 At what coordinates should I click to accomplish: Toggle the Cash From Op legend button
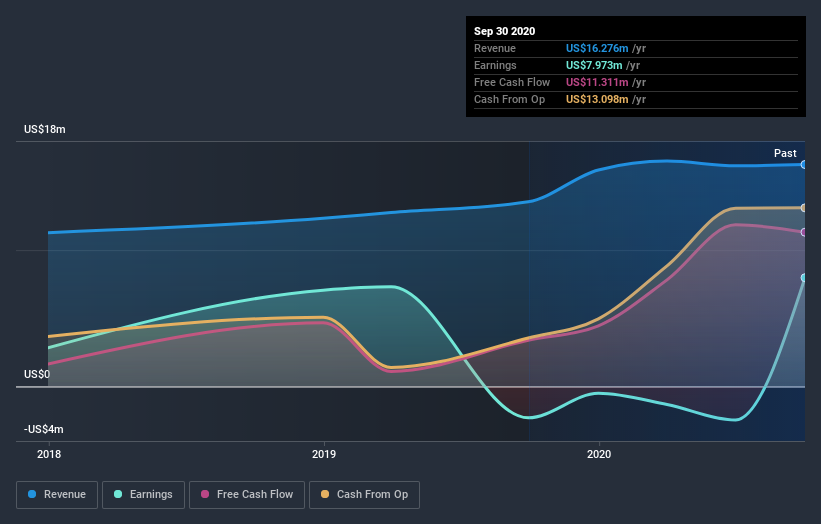click(x=364, y=495)
